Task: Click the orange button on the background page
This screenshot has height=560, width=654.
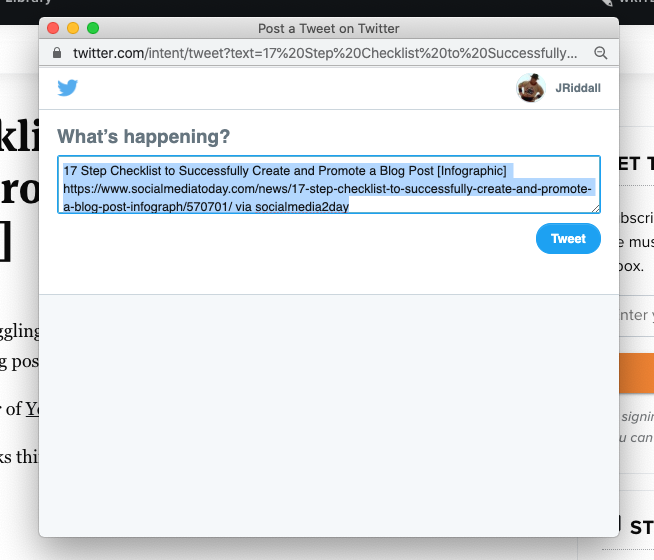Action: pos(637,372)
